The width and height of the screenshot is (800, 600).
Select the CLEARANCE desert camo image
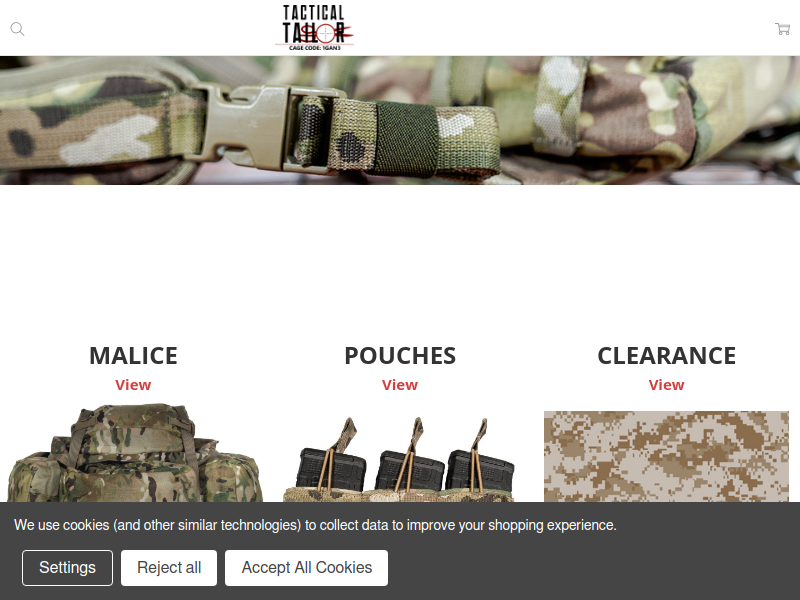tap(666, 457)
